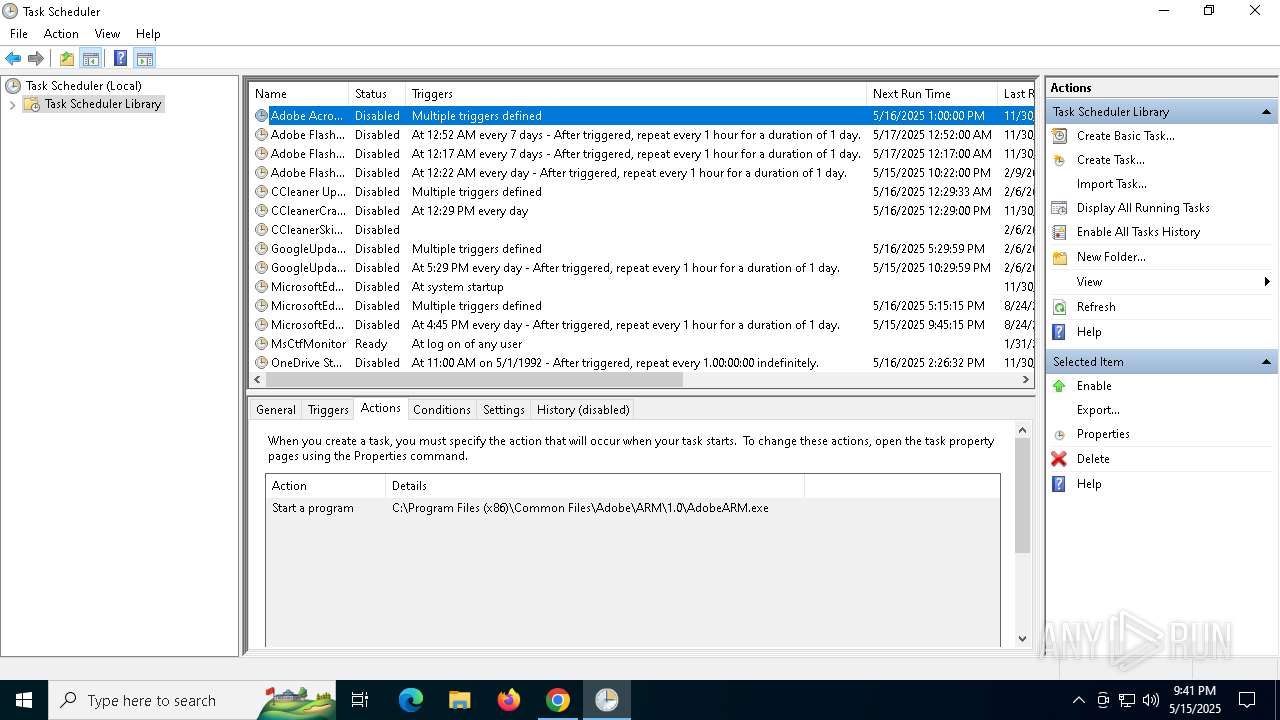Open Firefox from the taskbar
The height and width of the screenshot is (720, 1280).
coord(509,700)
